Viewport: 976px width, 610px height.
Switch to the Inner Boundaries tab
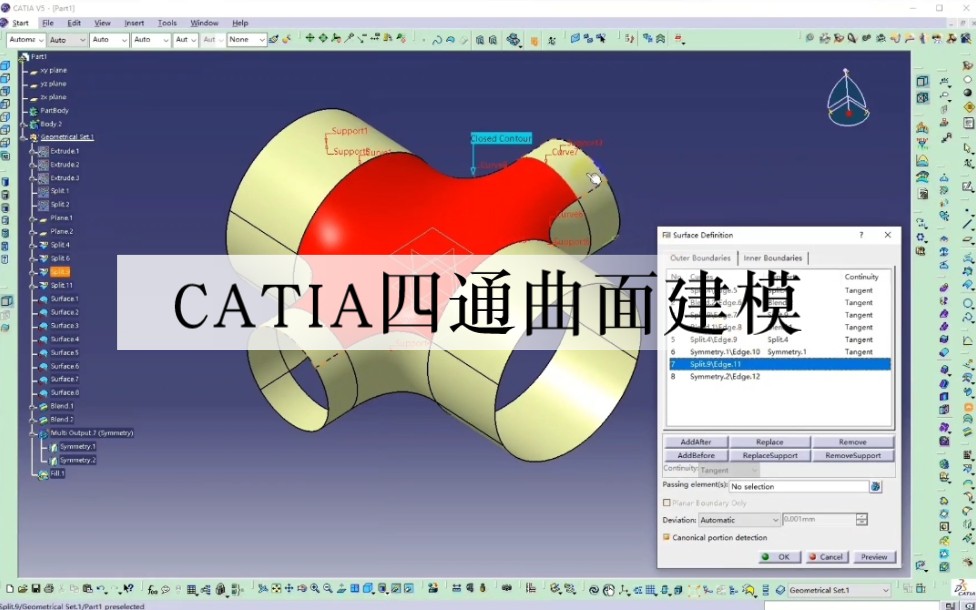pyautogui.click(x=772, y=258)
